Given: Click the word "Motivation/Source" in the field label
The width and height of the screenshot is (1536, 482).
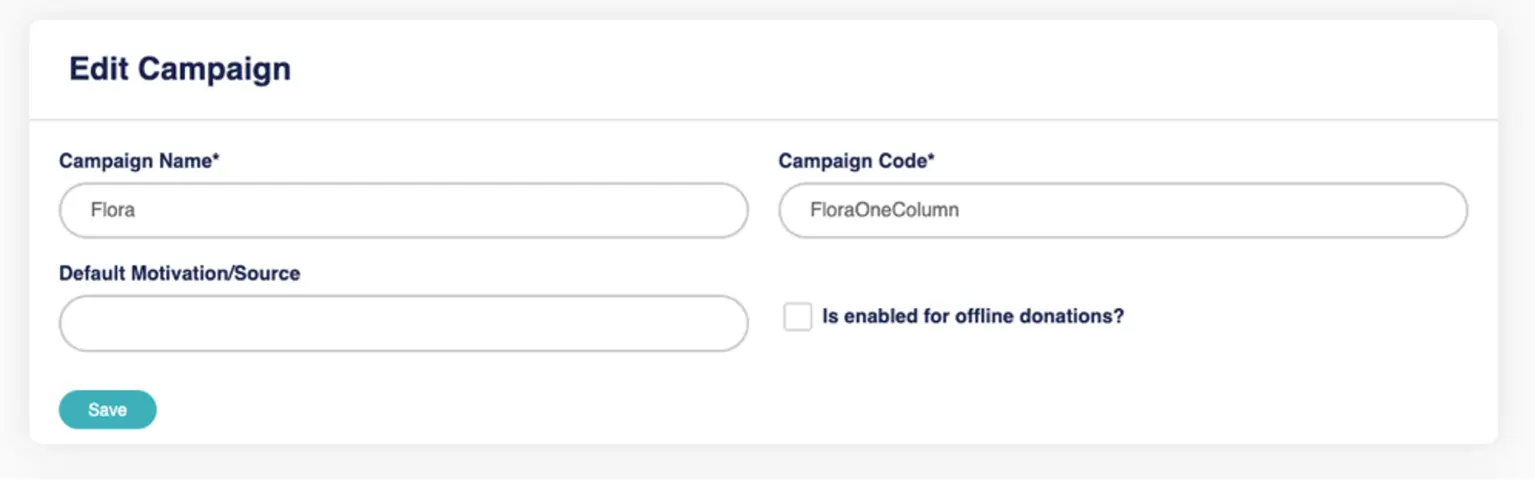Looking at the screenshot, I should [x=214, y=273].
